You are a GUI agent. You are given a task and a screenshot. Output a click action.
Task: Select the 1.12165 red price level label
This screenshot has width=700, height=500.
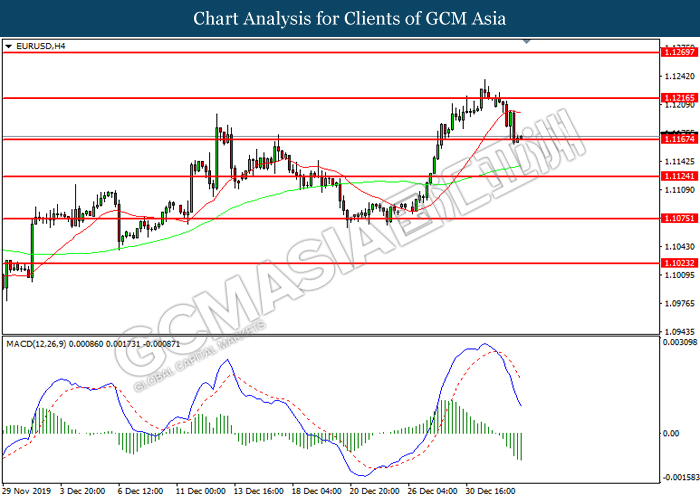(x=679, y=98)
